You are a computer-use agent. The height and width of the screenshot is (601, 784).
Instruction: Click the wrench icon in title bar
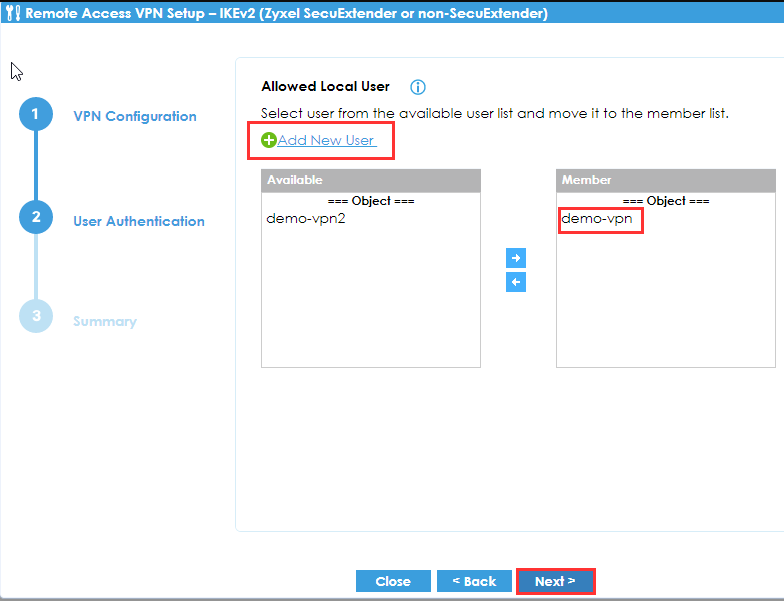click(x=12, y=14)
